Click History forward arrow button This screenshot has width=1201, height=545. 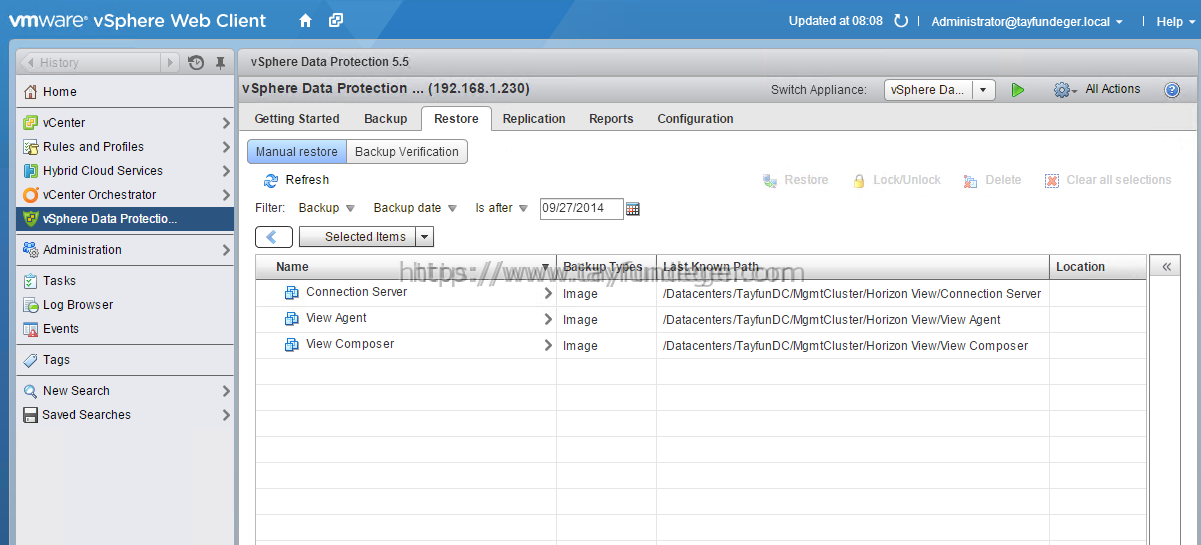tap(170, 62)
